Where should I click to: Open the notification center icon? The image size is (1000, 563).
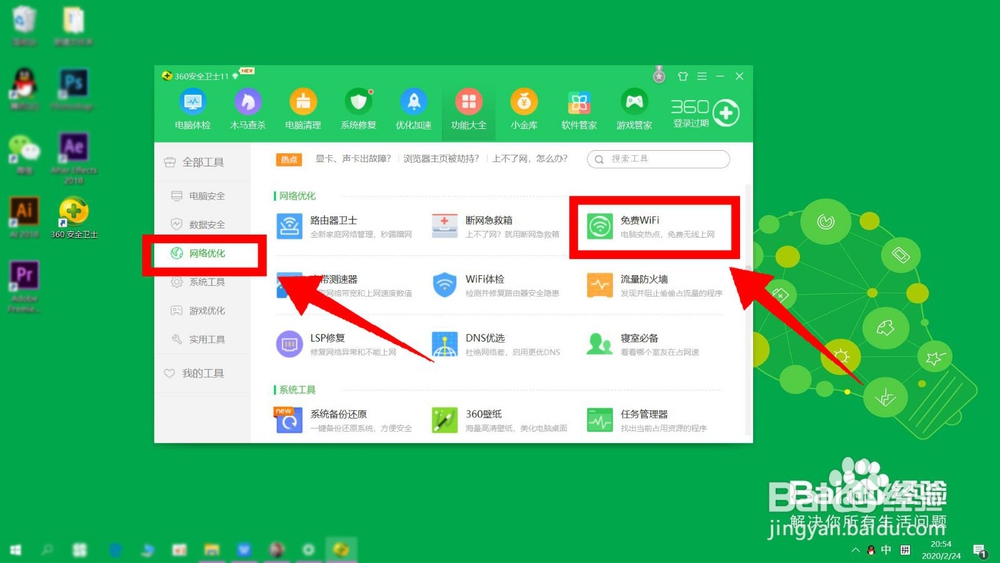980,550
